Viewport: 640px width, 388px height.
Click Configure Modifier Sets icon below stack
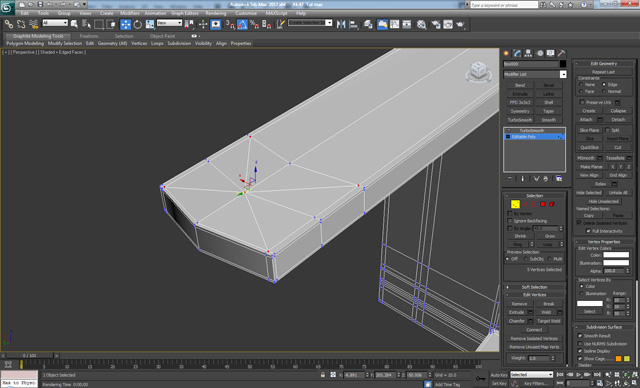[559, 179]
